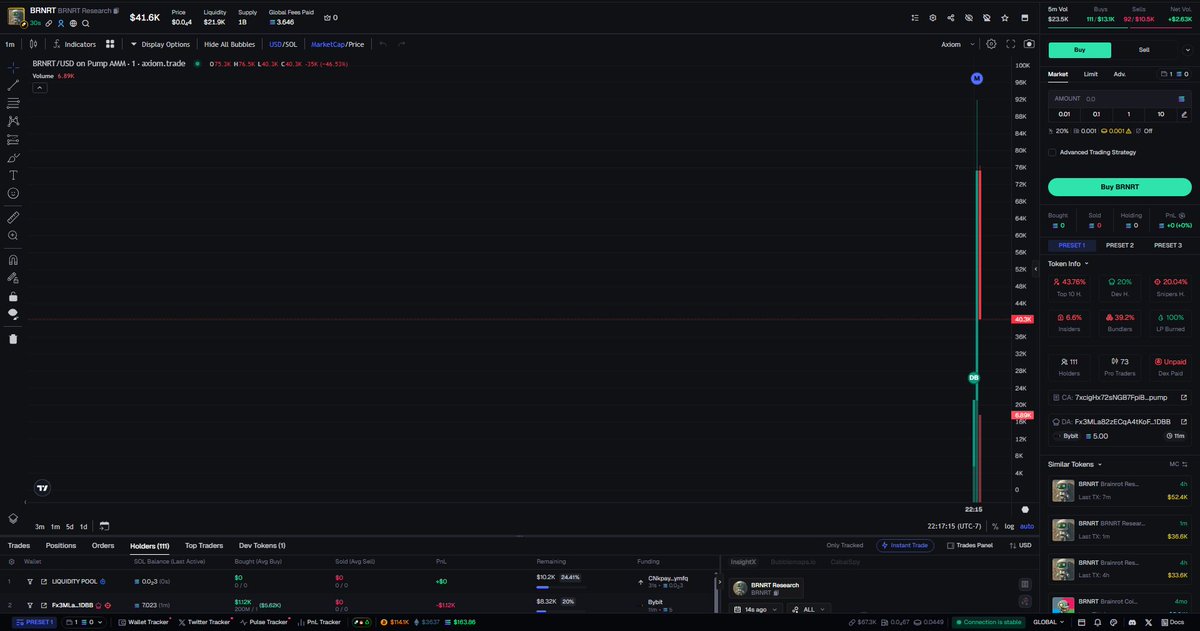Toggle Instant Trade mode

point(905,545)
